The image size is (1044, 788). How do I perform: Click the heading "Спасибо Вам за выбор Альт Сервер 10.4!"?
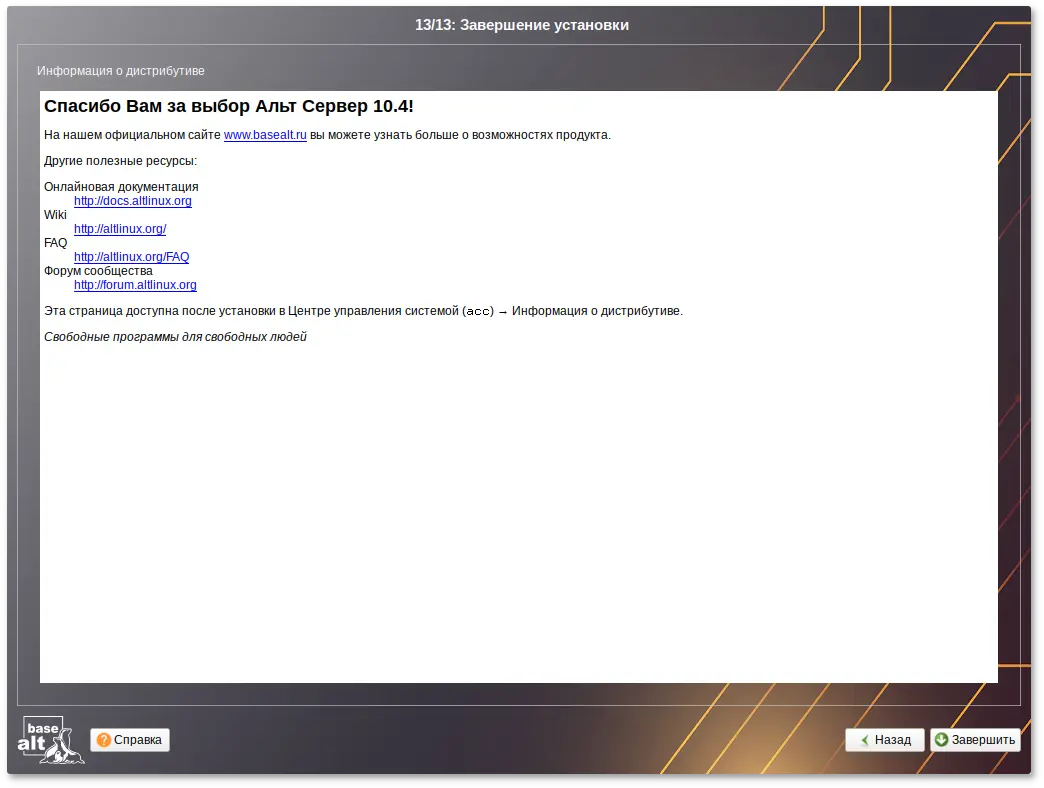[228, 106]
